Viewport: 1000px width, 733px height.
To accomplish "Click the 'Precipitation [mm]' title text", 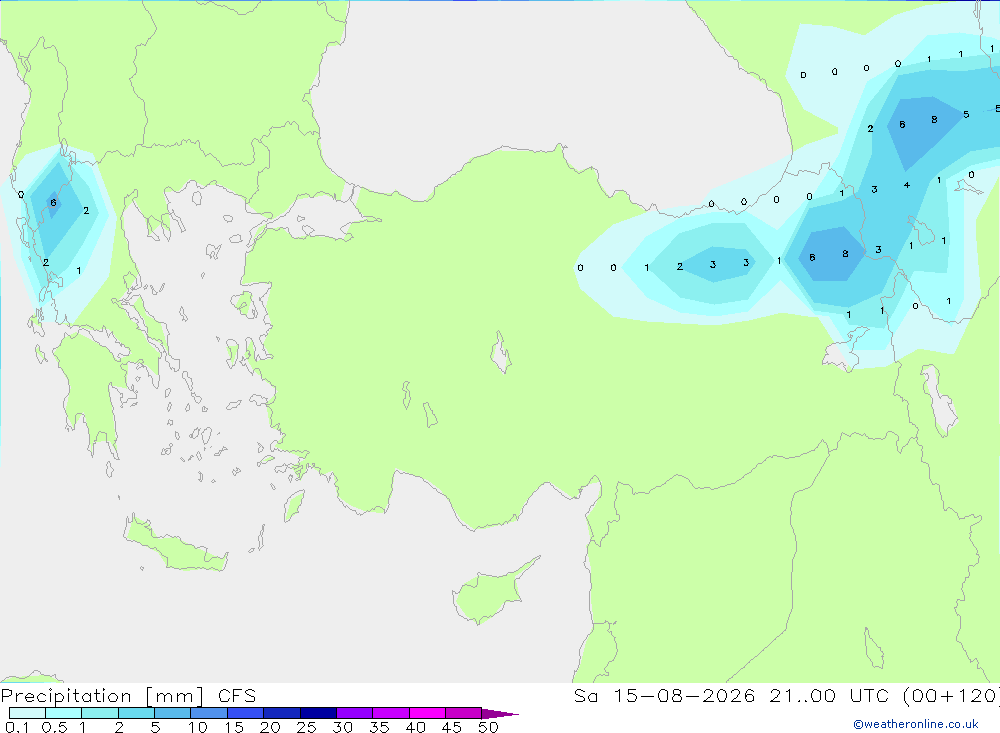I will pyautogui.click(x=102, y=696).
